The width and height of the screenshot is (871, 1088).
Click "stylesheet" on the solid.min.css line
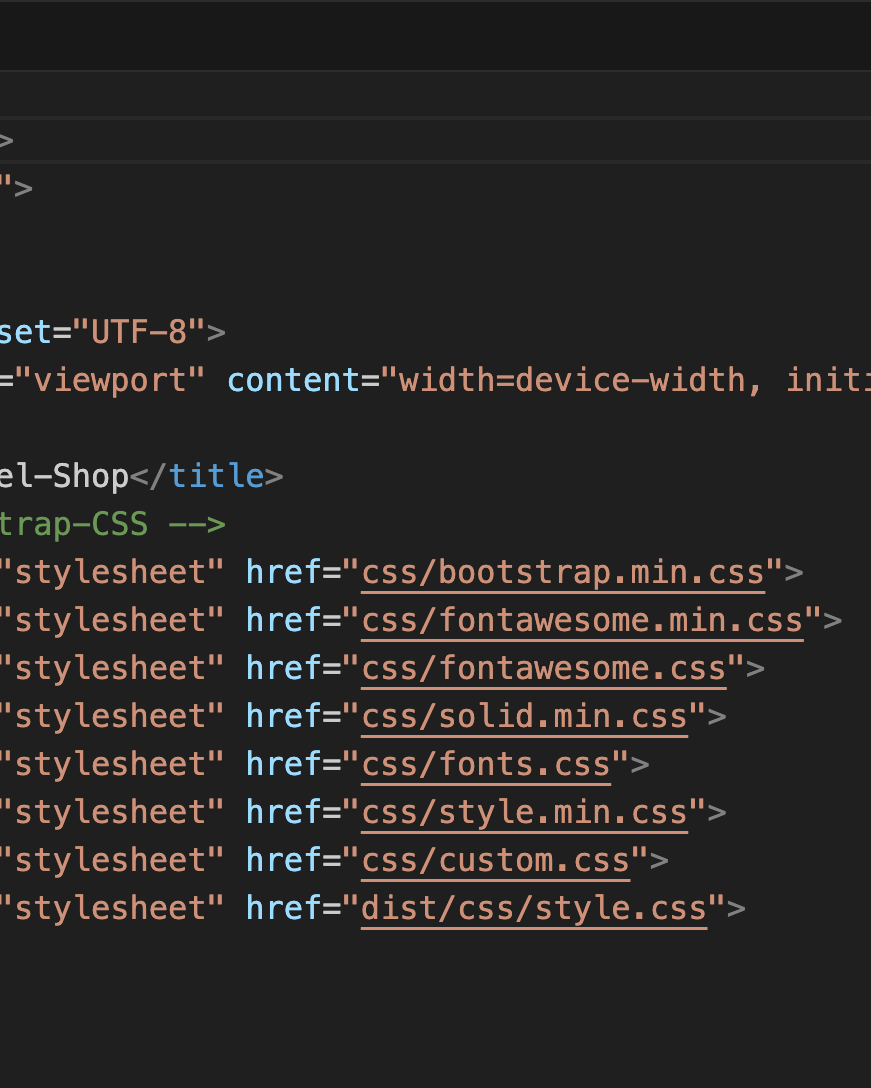point(115,716)
